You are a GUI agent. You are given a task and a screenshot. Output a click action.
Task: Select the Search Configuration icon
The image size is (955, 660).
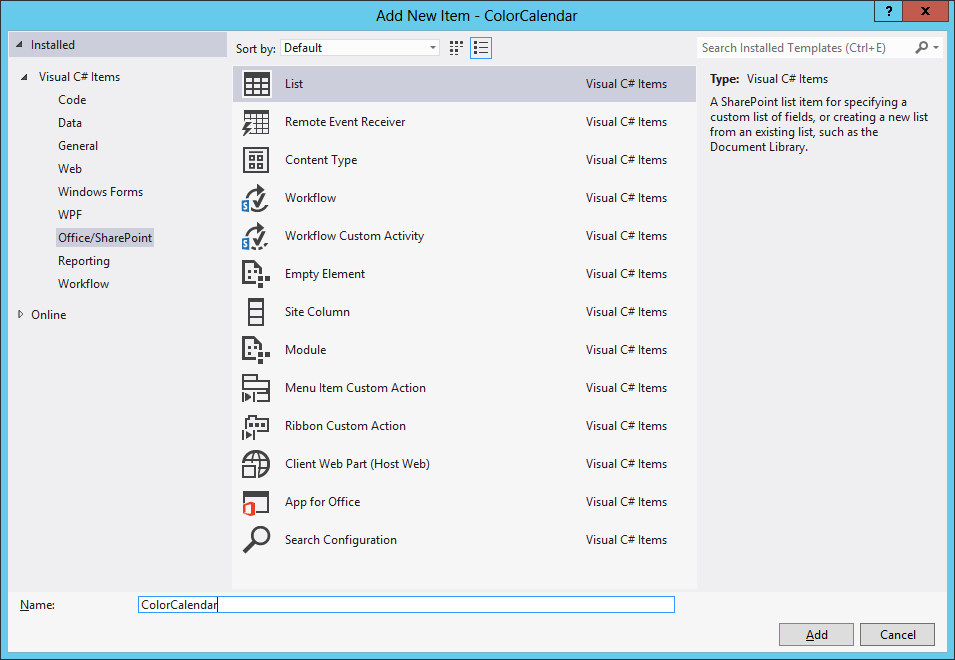click(256, 540)
